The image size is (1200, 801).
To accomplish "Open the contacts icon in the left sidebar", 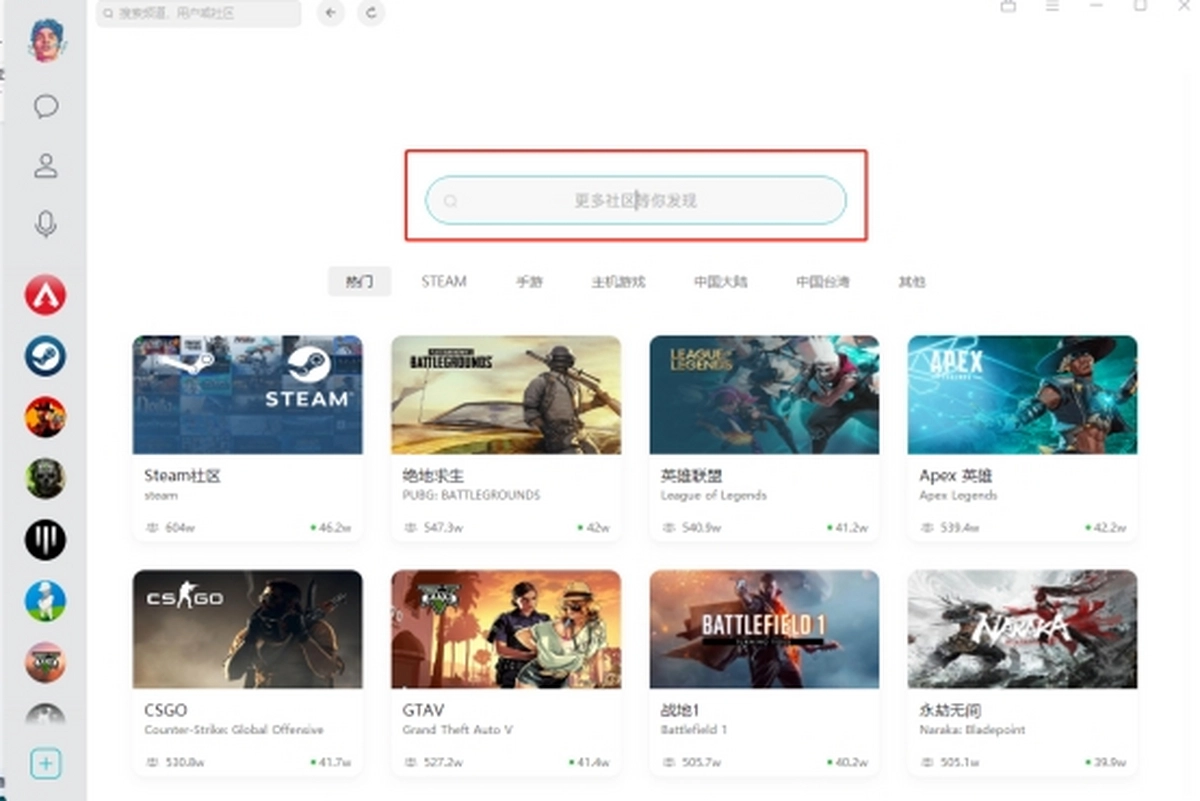I will pyautogui.click(x=45, y=167).
